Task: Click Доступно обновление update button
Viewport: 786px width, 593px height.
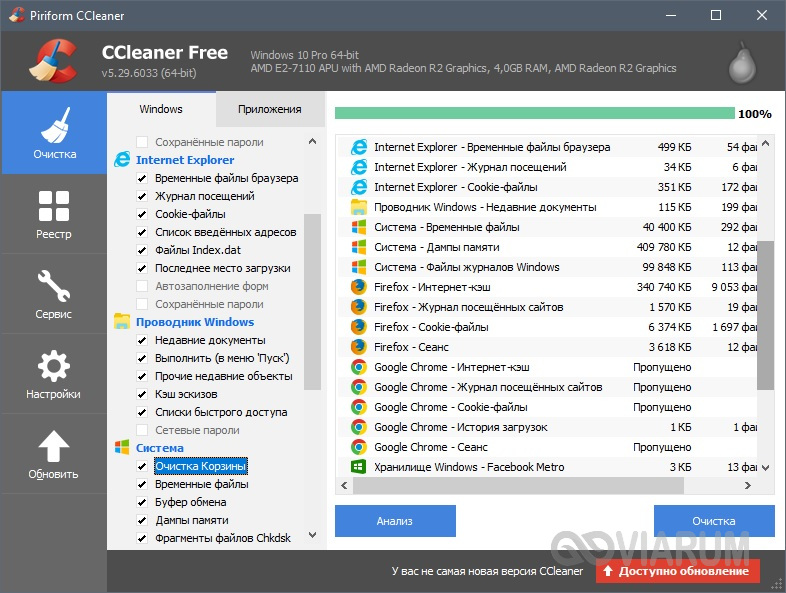Action: (678, 571)
